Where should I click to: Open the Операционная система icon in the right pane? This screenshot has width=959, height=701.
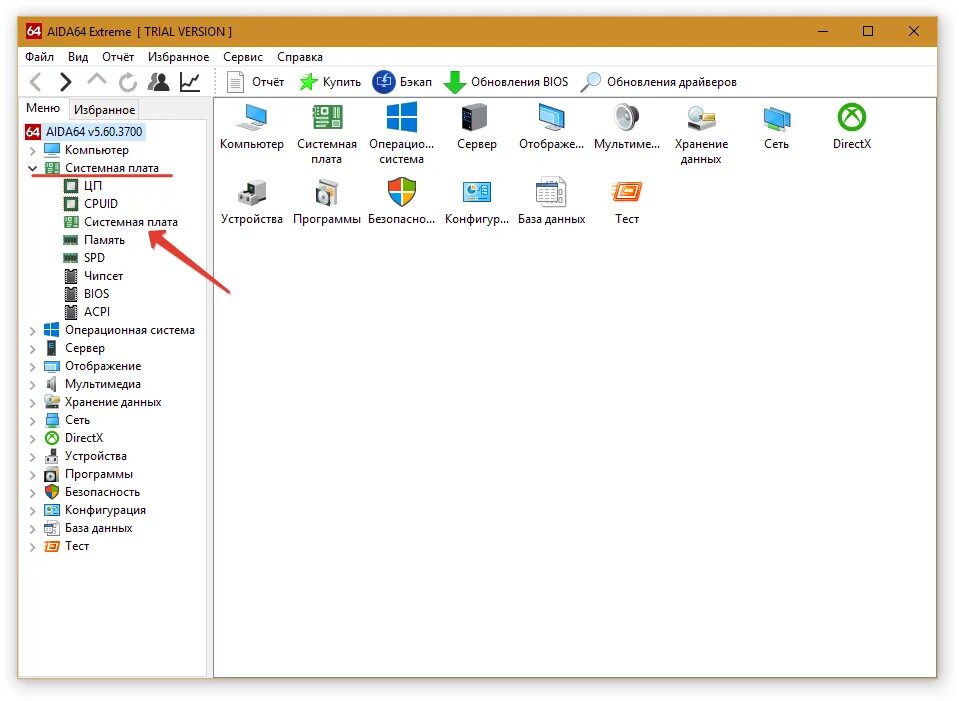(401, 134)
